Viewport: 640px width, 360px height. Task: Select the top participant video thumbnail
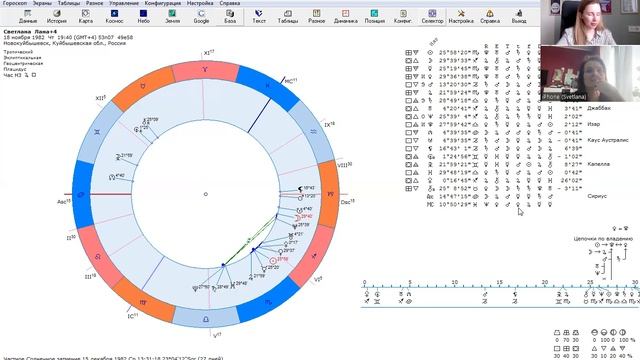point(590,22)
